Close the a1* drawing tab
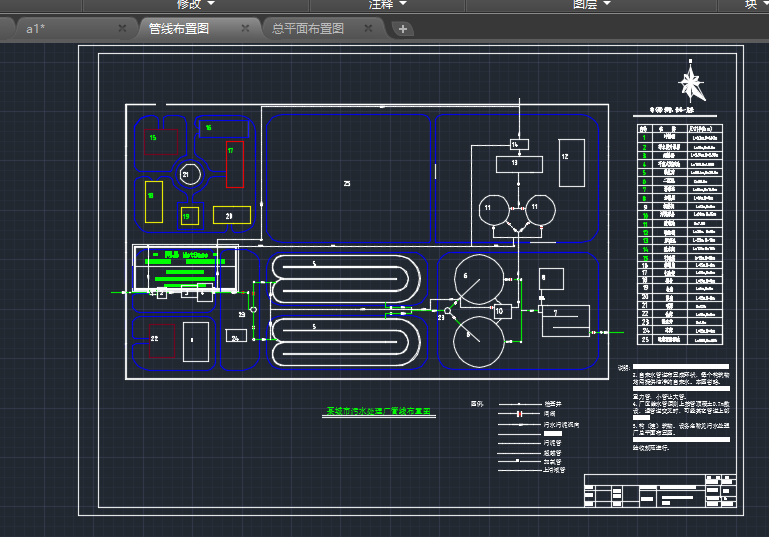 point(122,29)
